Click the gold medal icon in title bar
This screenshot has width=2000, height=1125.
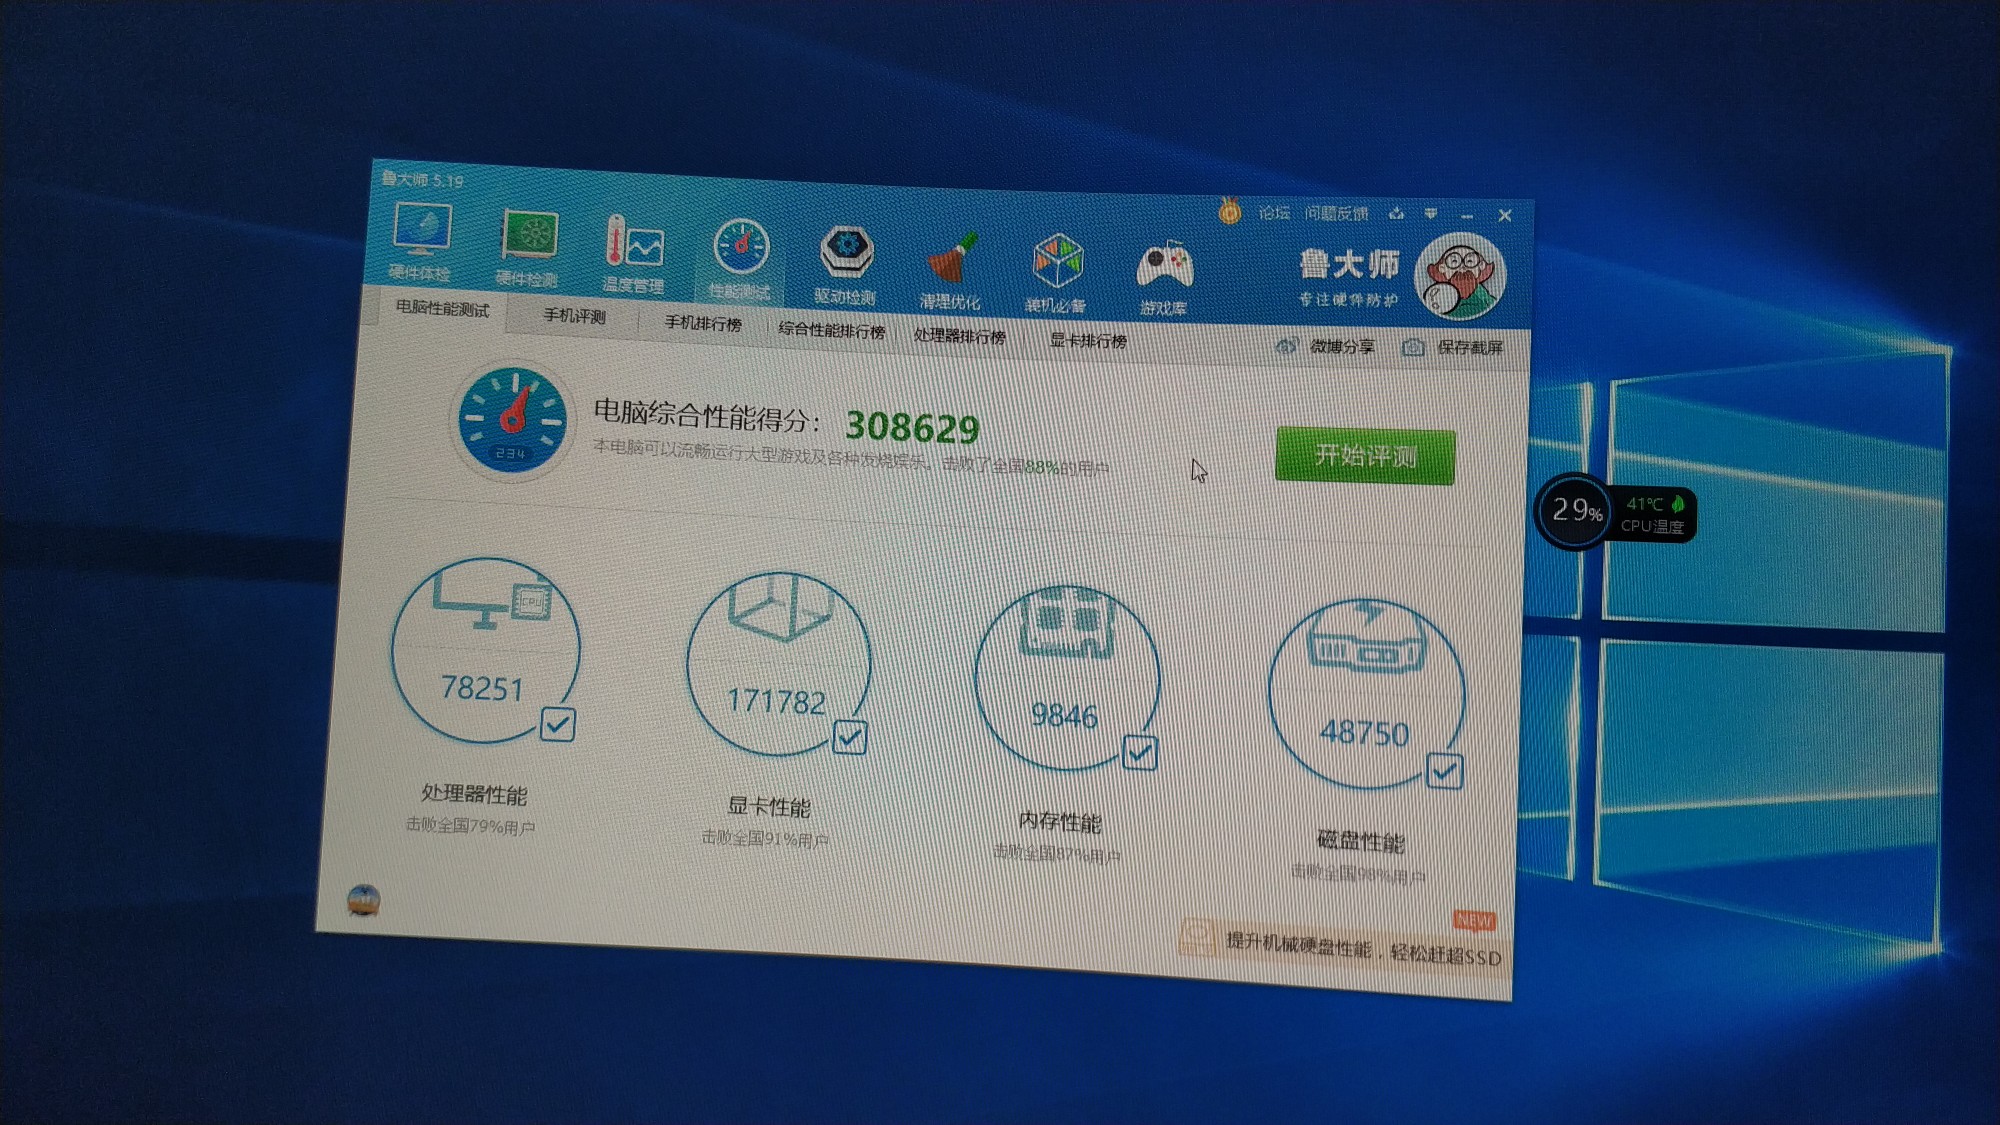tap(1229, 211)
